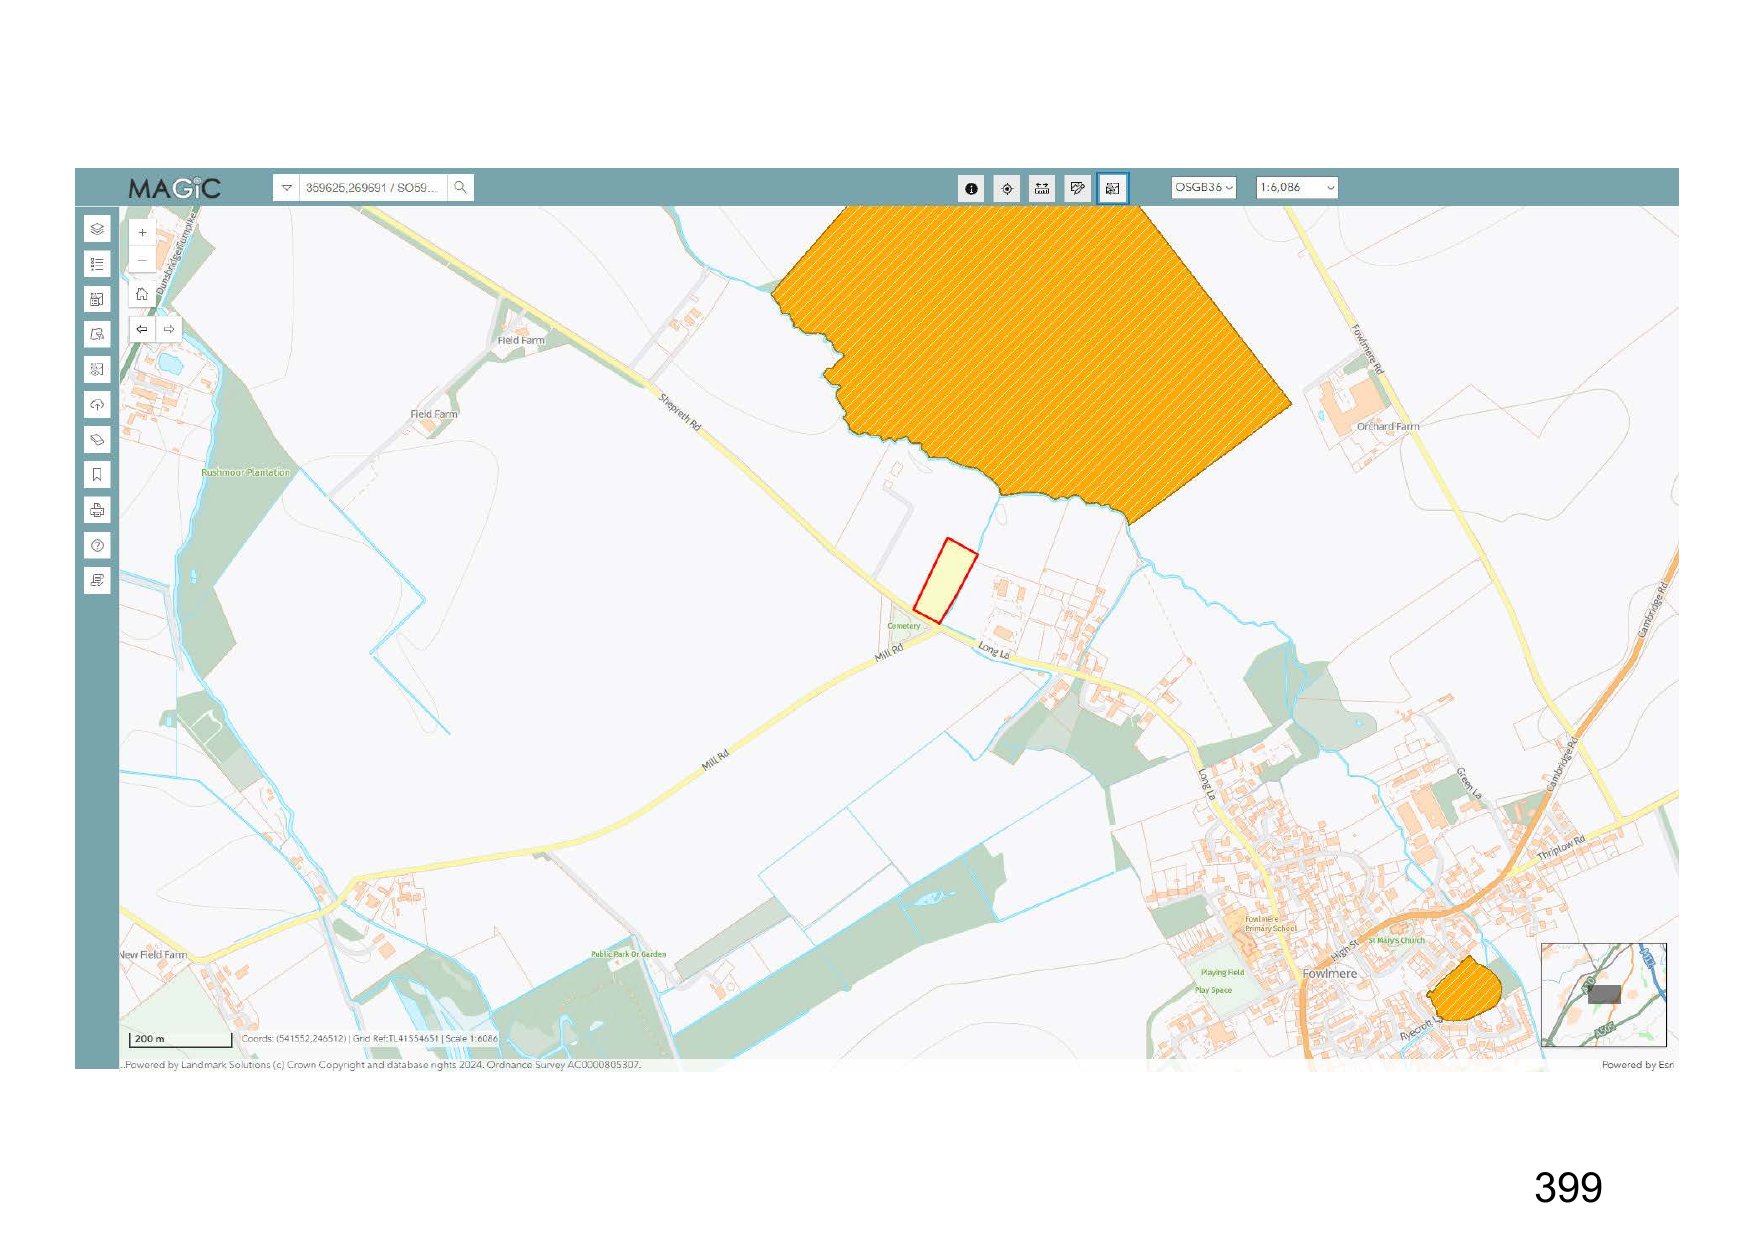
Task: Select the eraser tool icon
Action: 97,440
